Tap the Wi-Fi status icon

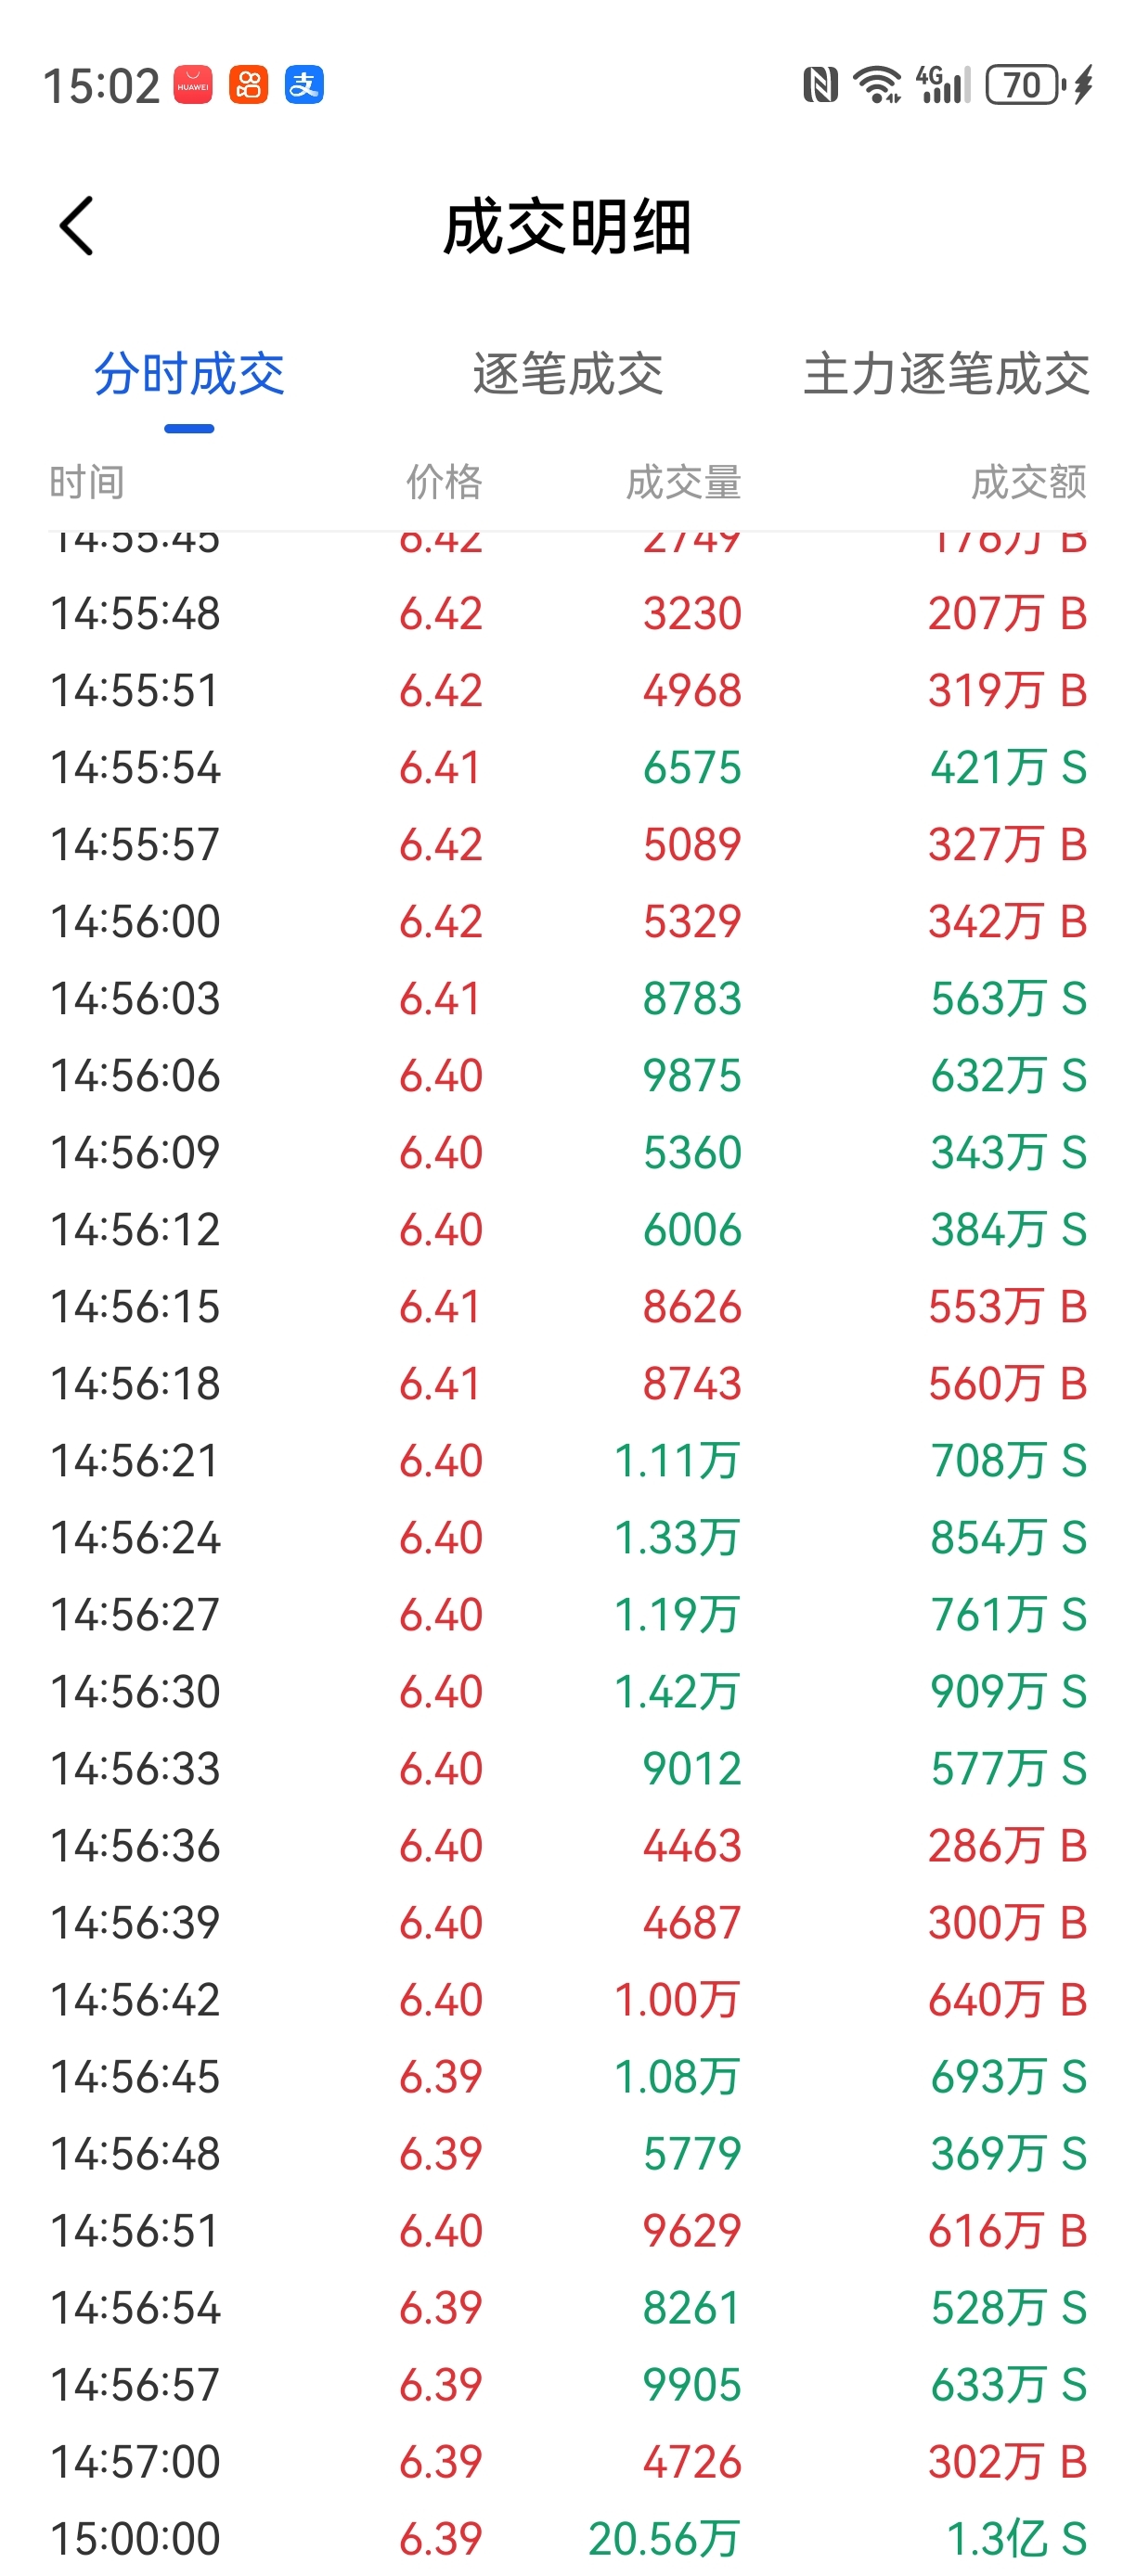tap(877, 85)
